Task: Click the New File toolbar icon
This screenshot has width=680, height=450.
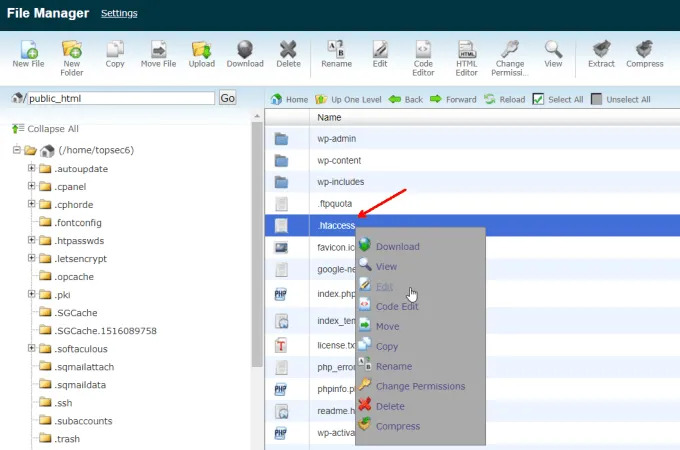Action: click(28, 49)
